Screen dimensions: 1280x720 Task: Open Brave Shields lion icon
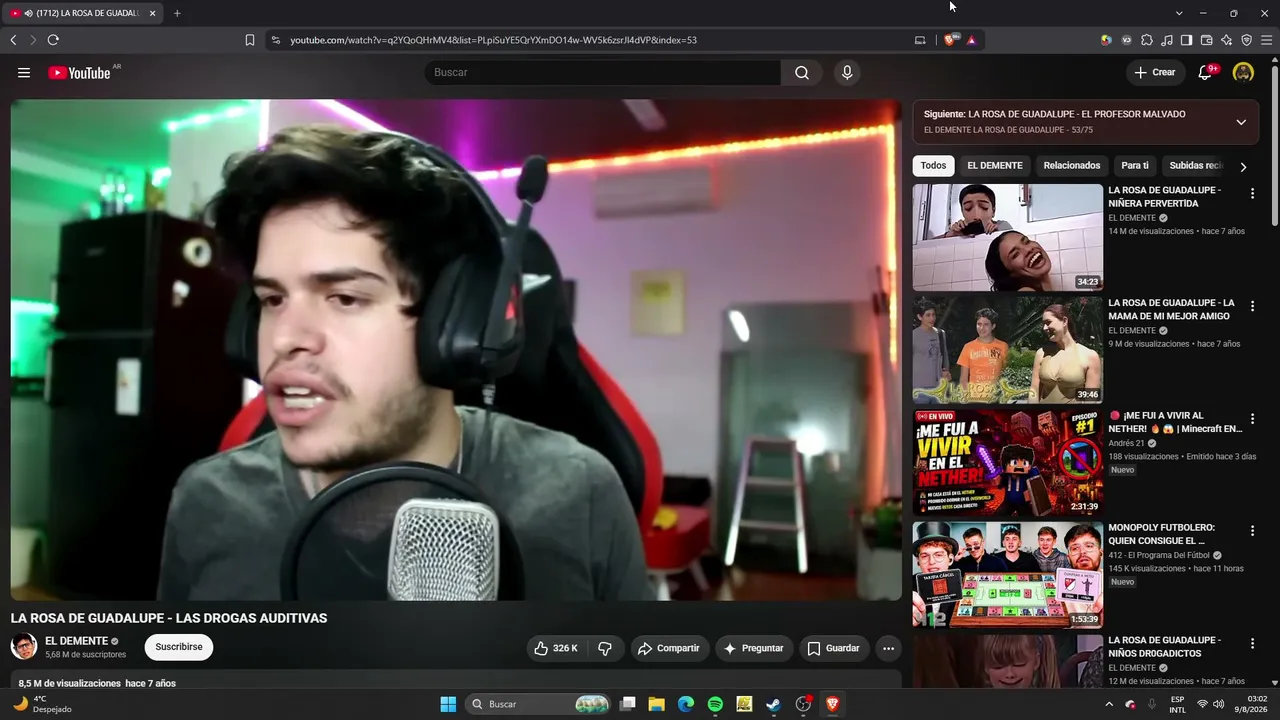(950, 40)
